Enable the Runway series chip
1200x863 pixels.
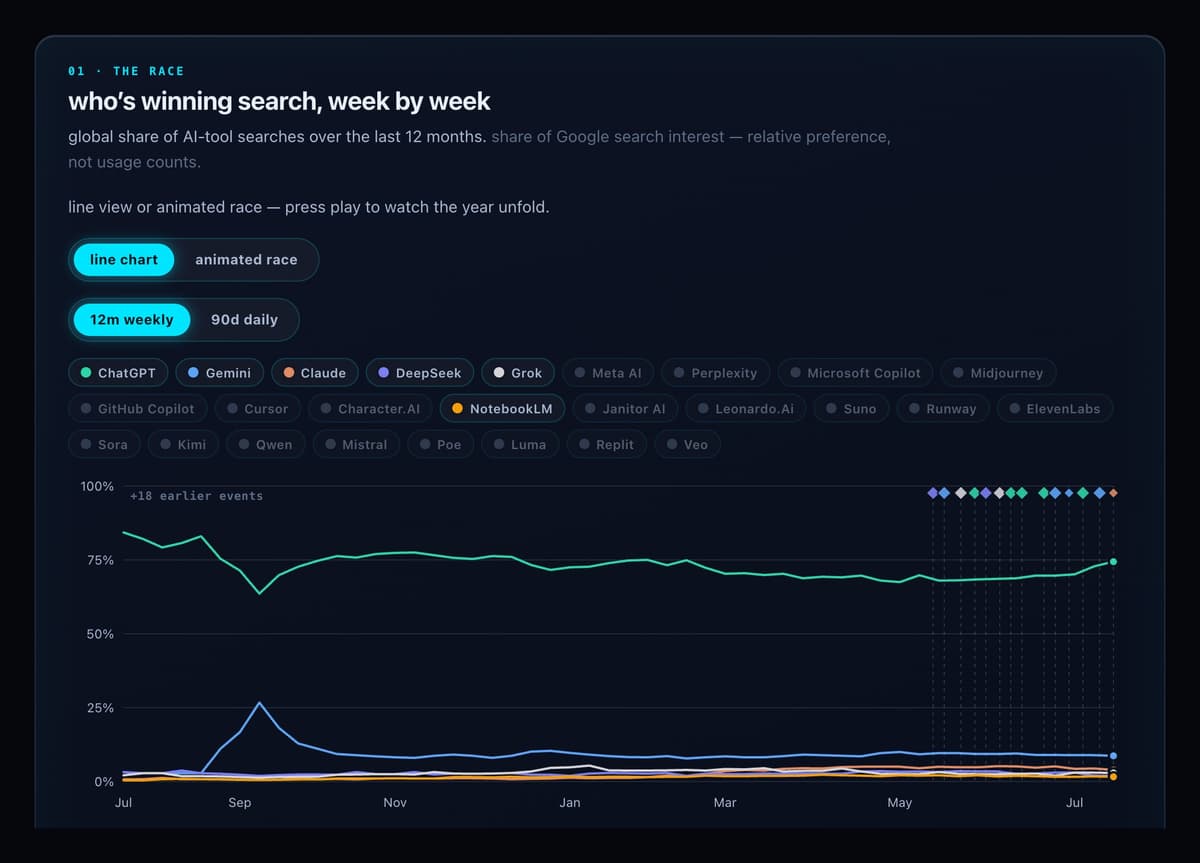(x=943, y=409)
